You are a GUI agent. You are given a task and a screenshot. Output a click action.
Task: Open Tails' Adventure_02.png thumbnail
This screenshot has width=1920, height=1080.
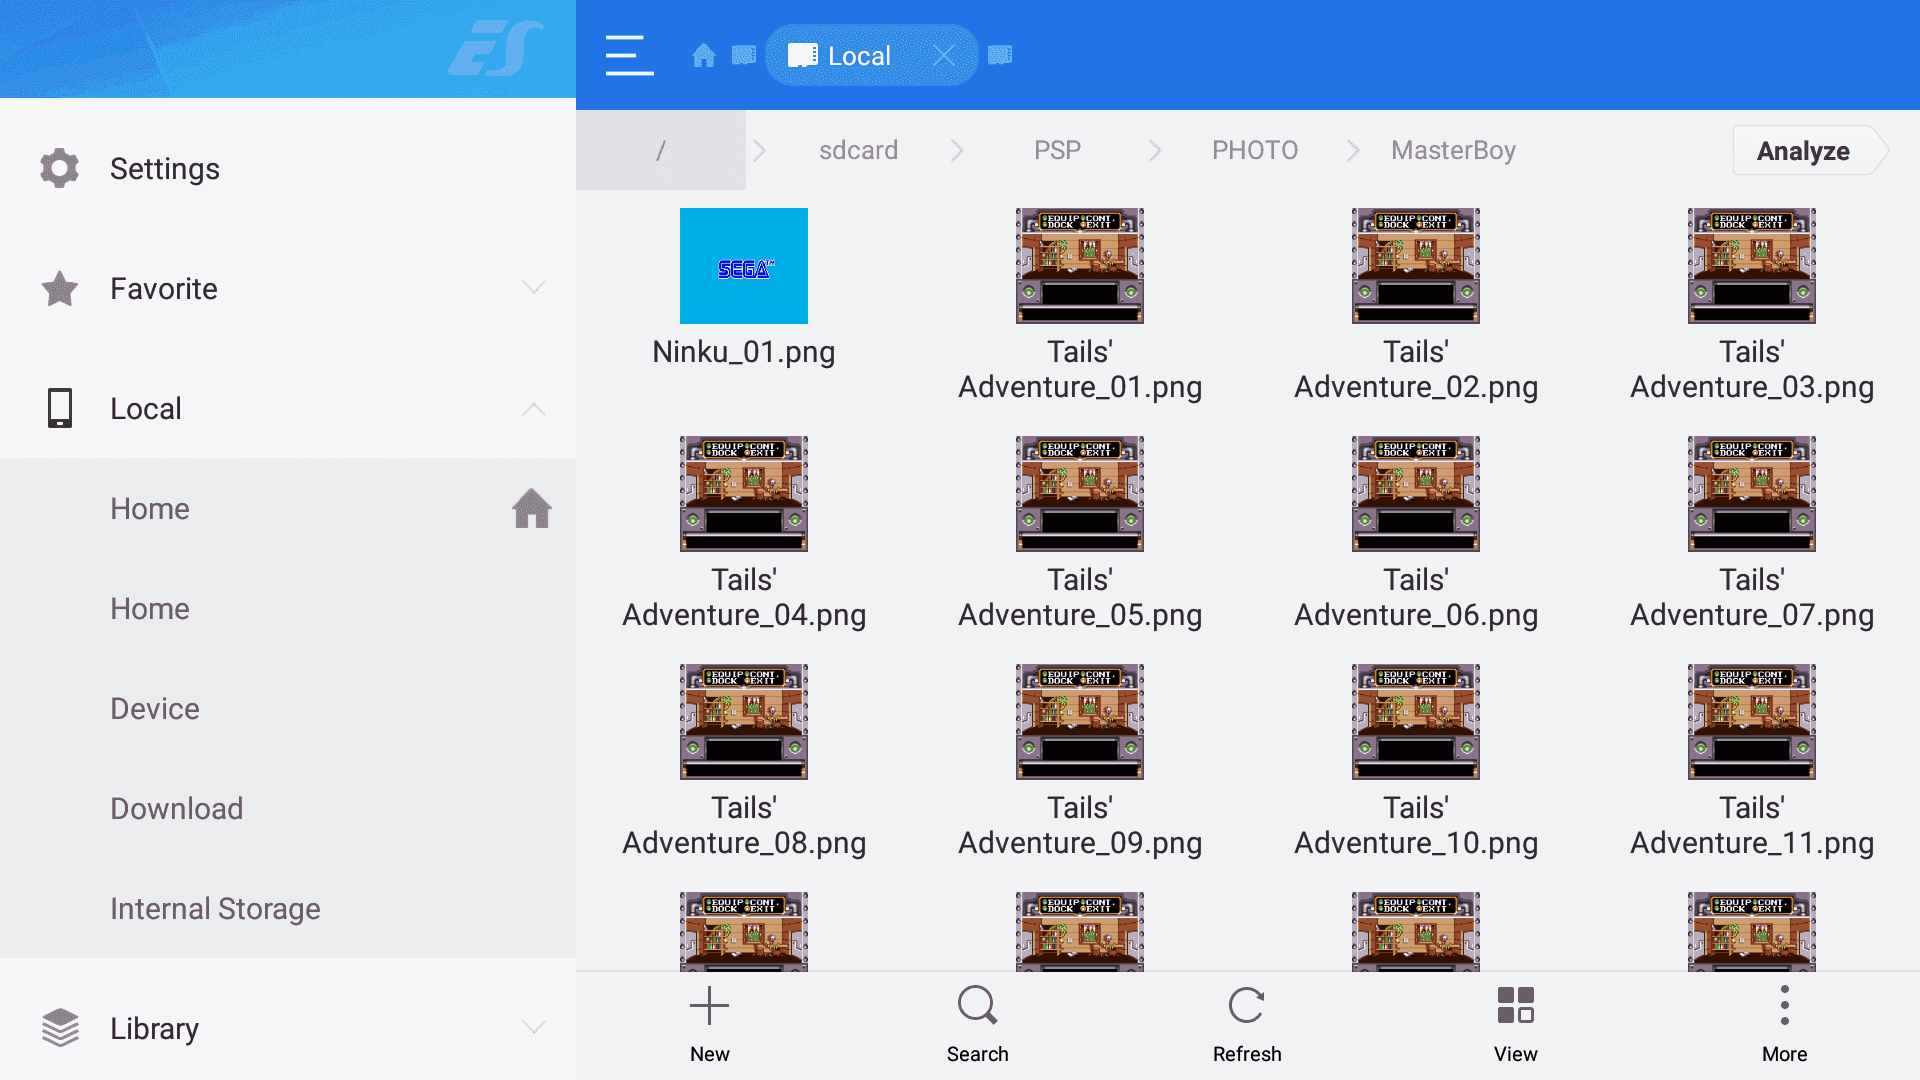1416,266
